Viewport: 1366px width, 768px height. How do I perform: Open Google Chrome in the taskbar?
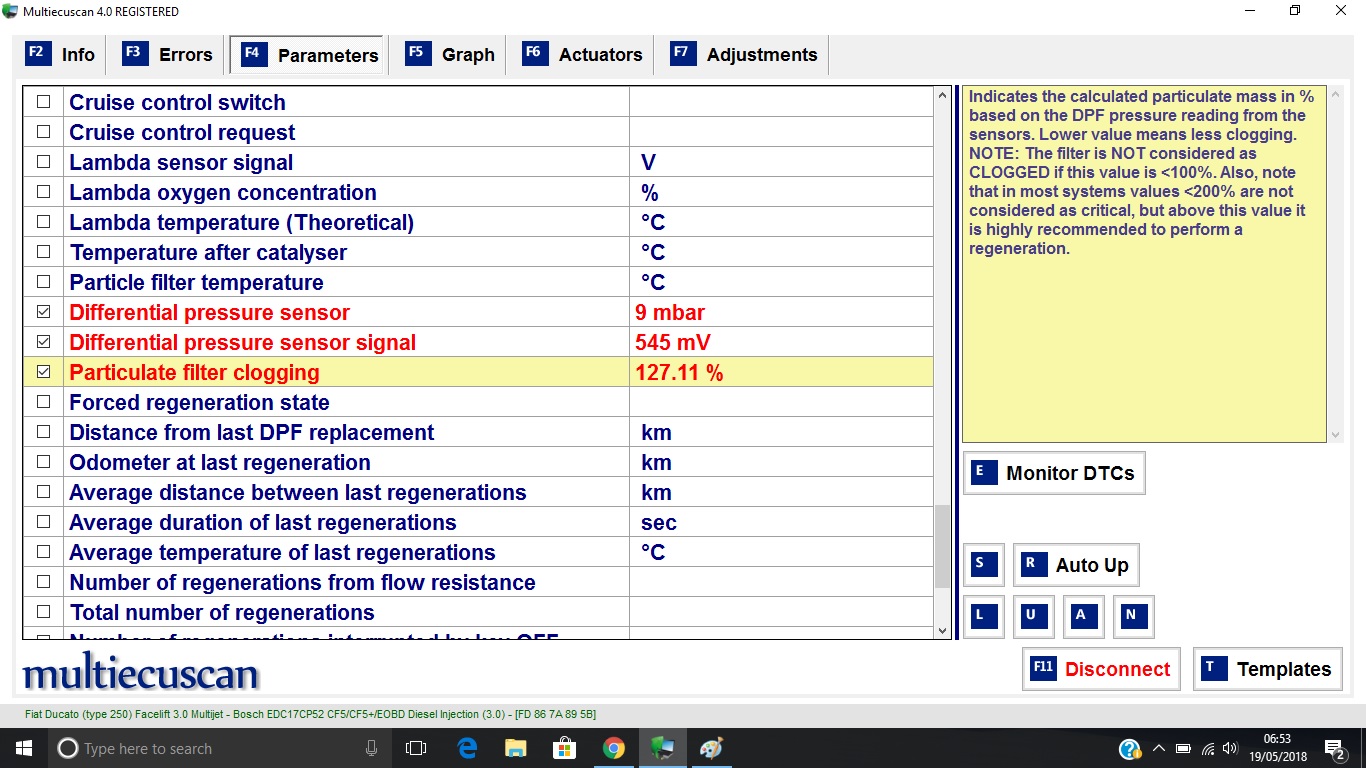pyautogui.click(x=613, y=748)
